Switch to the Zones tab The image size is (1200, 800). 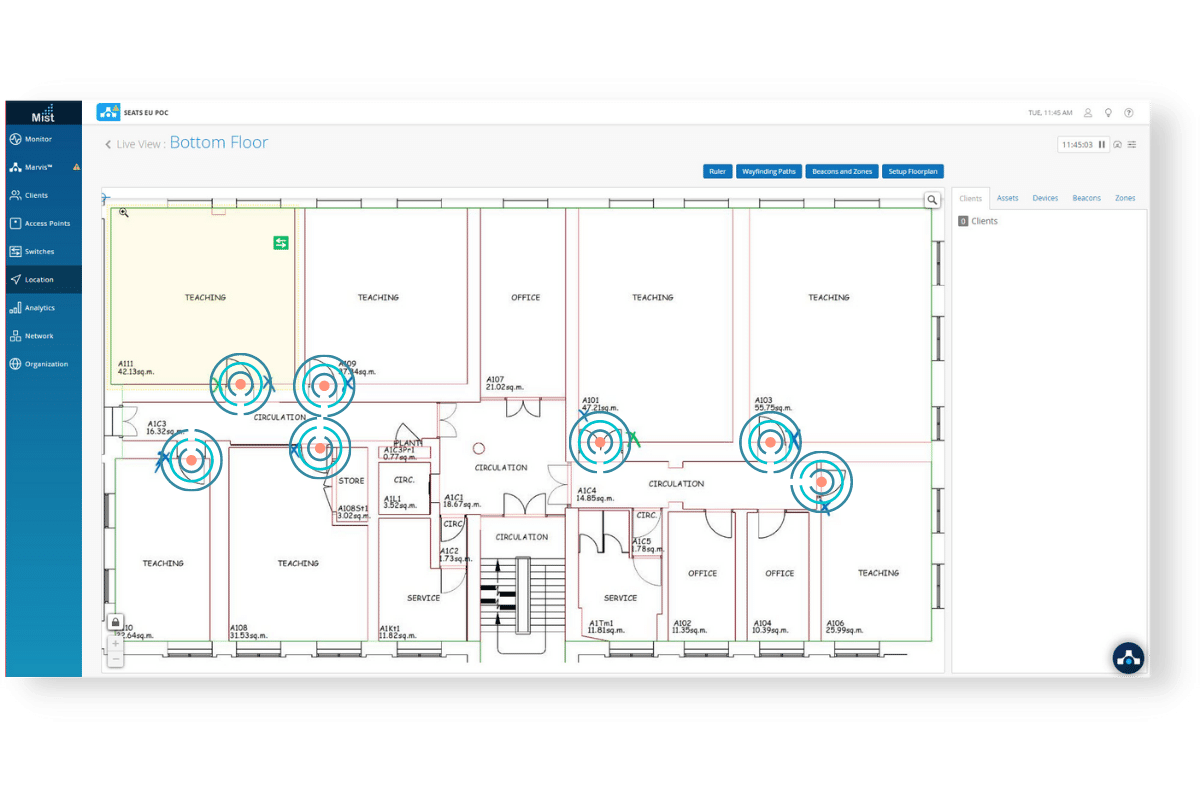[1125, 198]
